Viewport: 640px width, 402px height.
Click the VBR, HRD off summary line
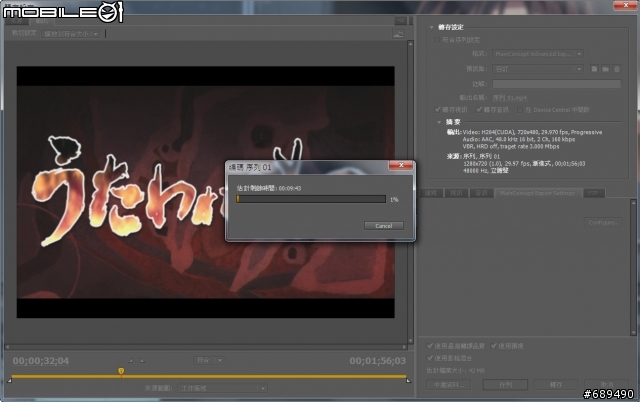[511, 146]
